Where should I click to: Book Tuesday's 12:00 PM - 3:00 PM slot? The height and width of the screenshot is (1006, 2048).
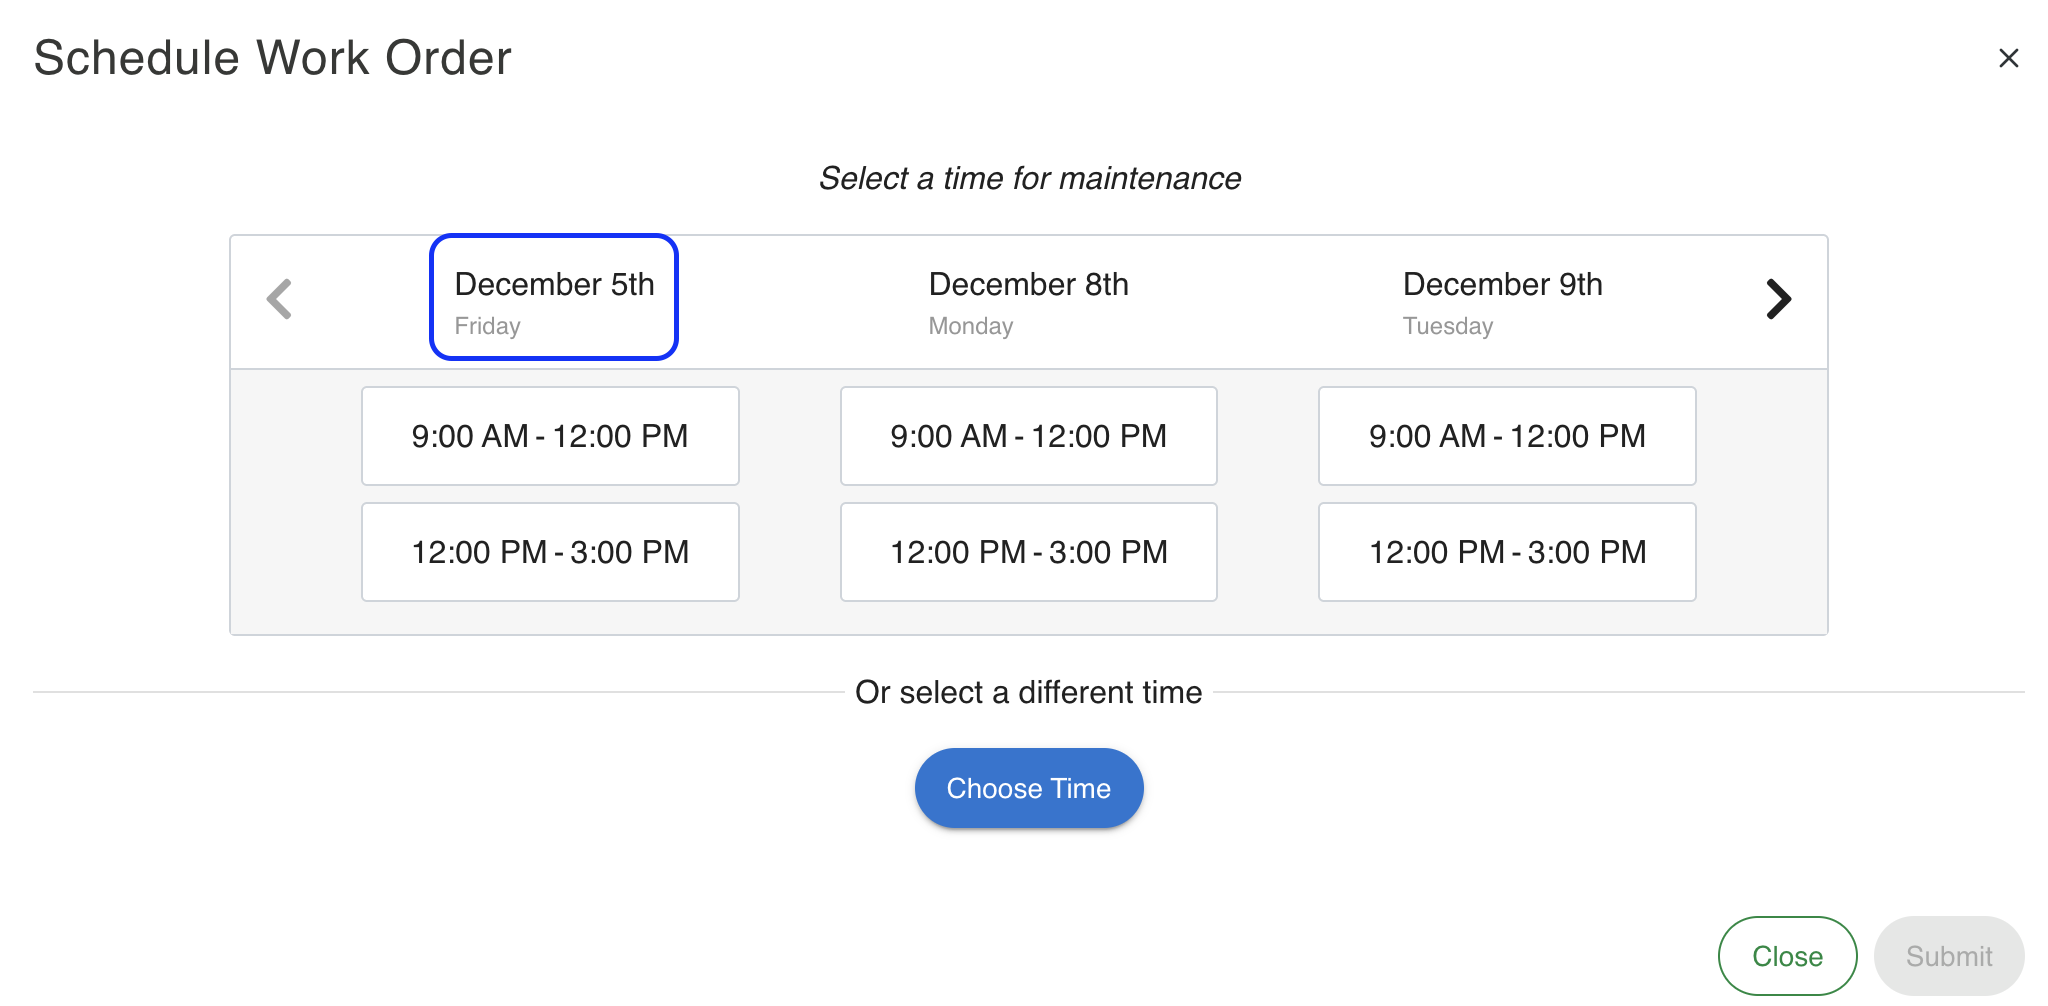pos(1507,552)
